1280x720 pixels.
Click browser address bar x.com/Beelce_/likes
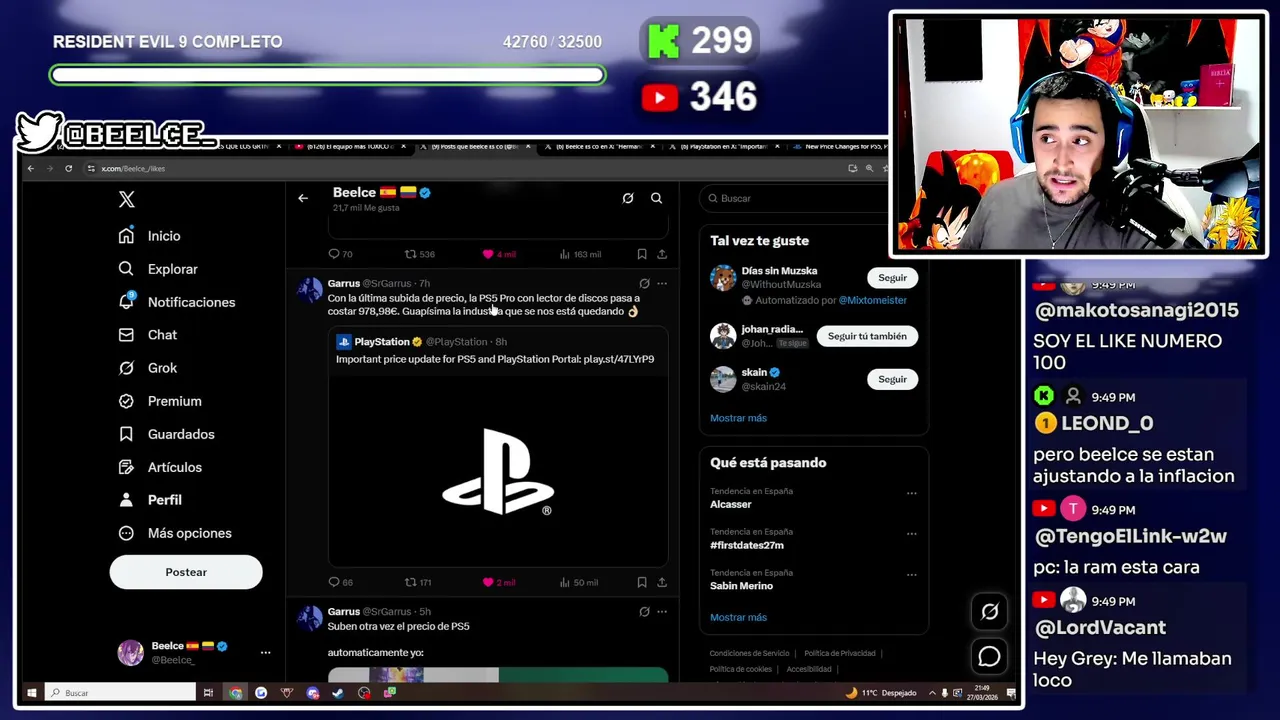[x=133, y=168]
